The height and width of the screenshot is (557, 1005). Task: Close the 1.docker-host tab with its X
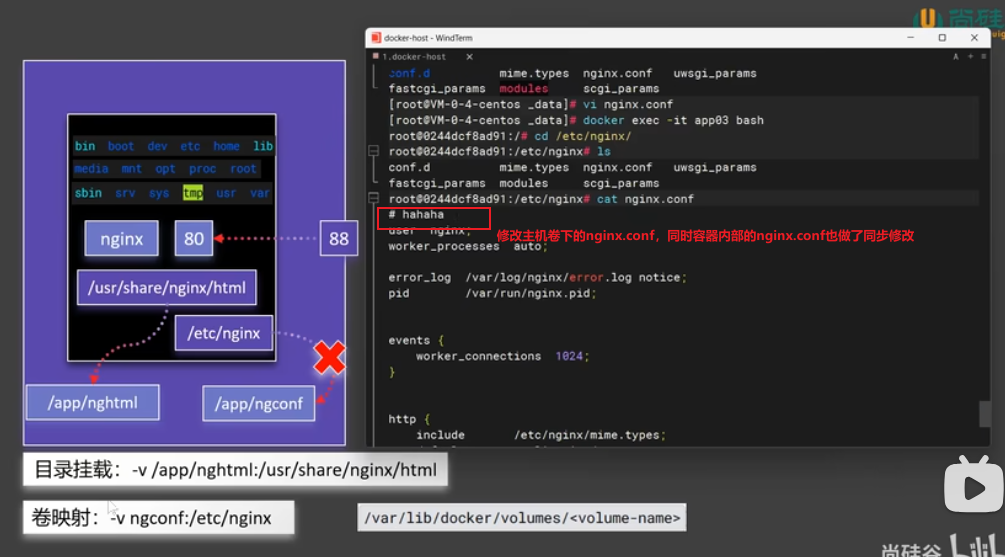(x=469, y=57)
